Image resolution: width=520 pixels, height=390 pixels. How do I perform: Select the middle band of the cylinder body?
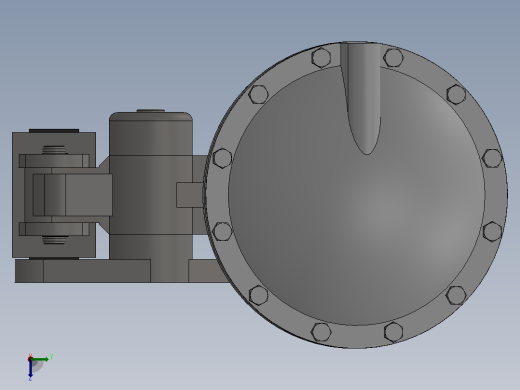point(151,195)
